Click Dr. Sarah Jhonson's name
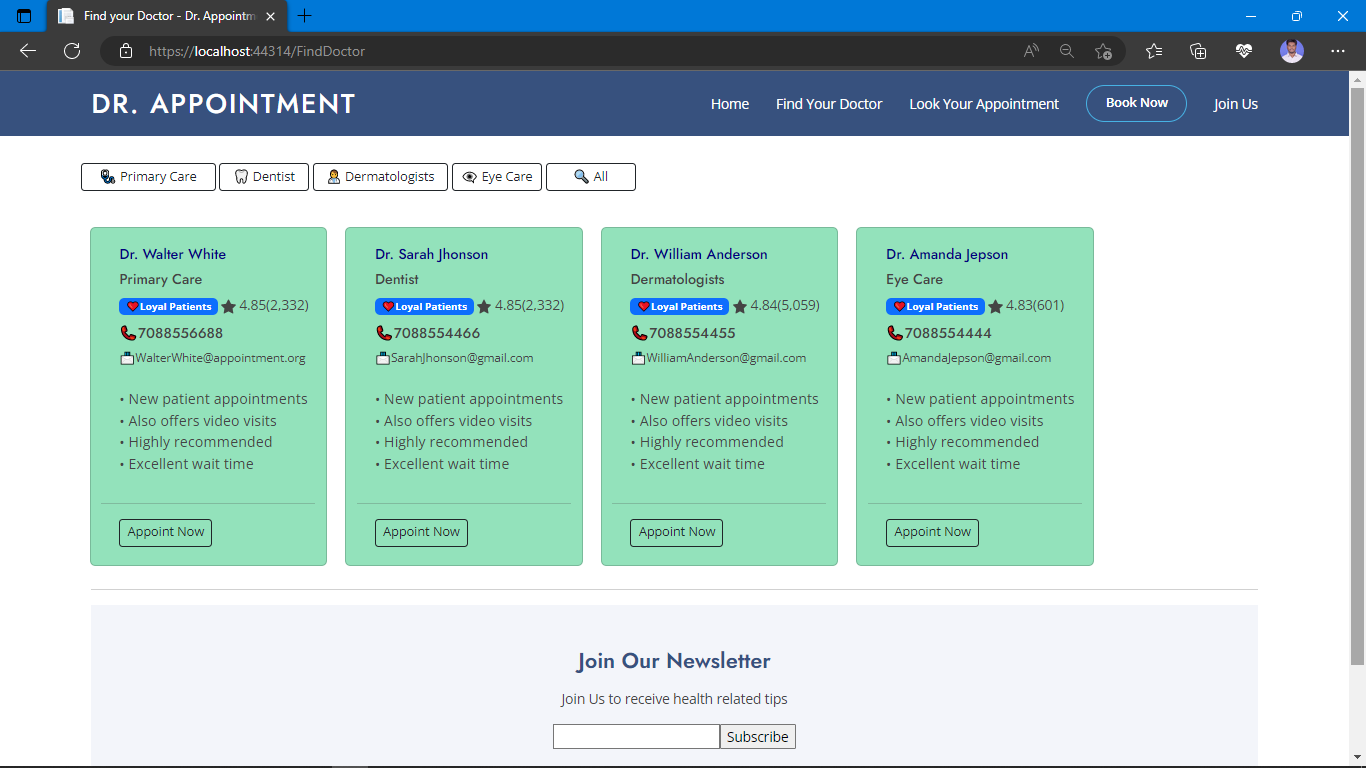This screenshot has width=1366, height=768. (x=432, y=254)
